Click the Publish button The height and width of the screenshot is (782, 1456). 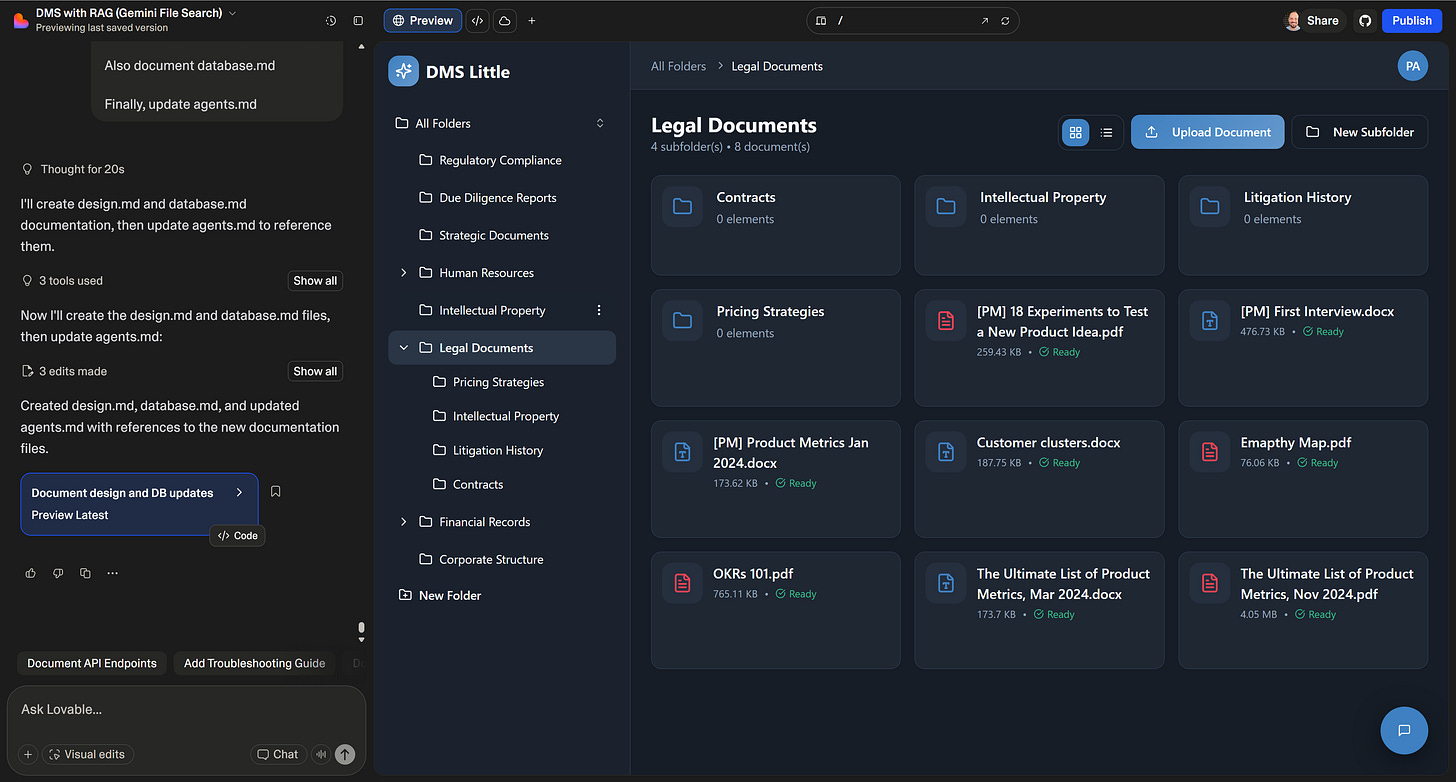pyautogui.click(x=1411, y=20)
